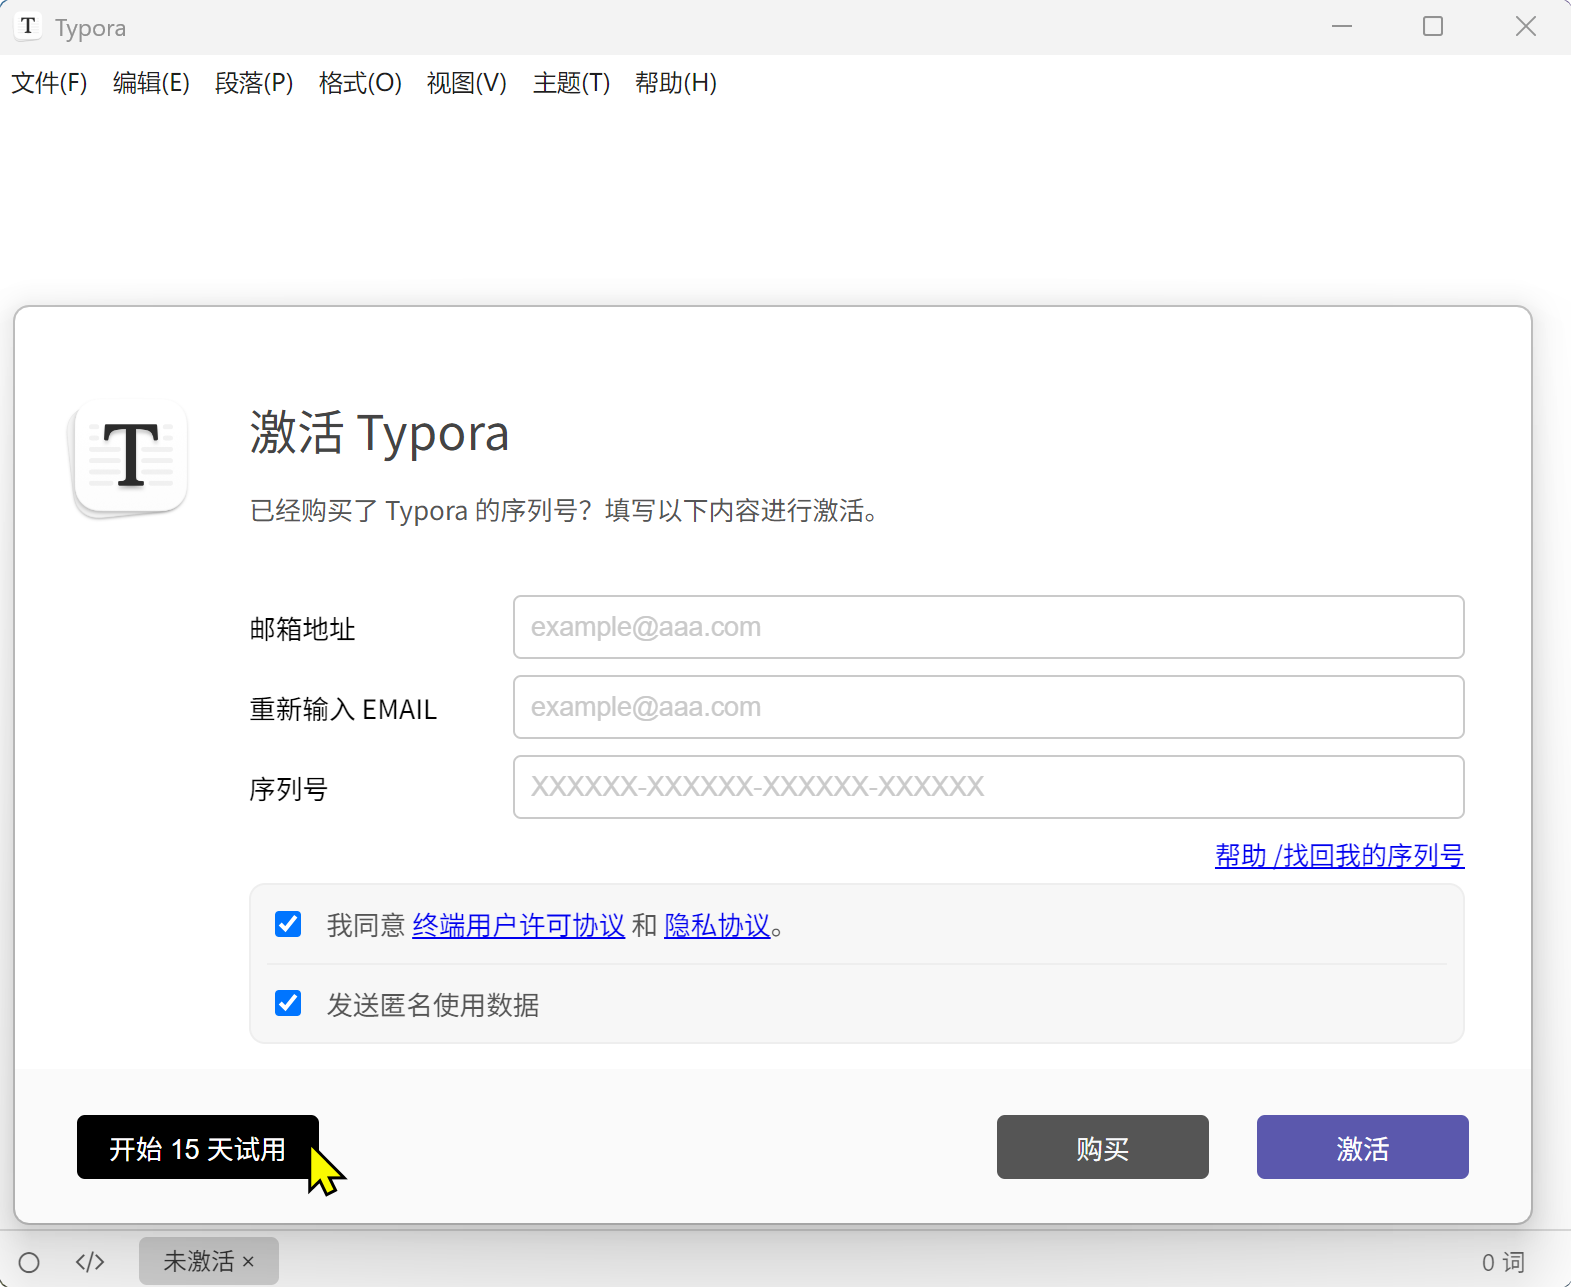Dismiss the 未激活 status badge
Viewport: 1571px width, 1287px height.
pyautogui.click(x=249, y=1262)
